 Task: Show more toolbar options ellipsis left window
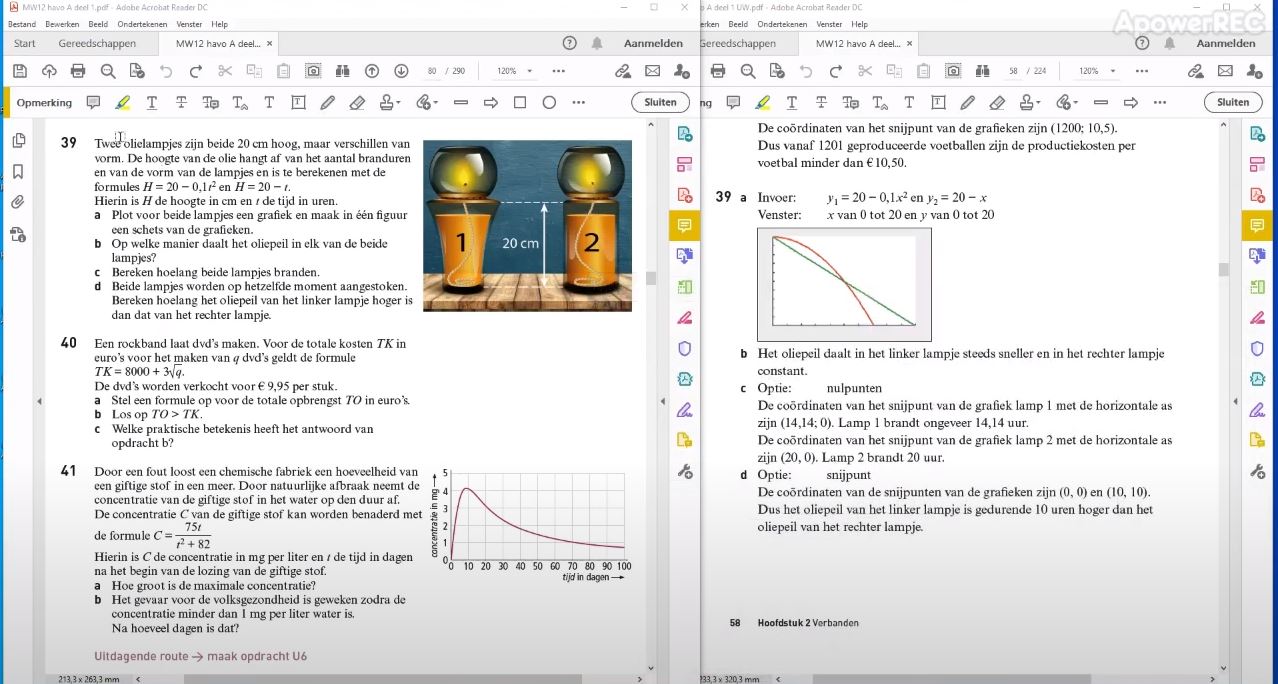[558, 71]
